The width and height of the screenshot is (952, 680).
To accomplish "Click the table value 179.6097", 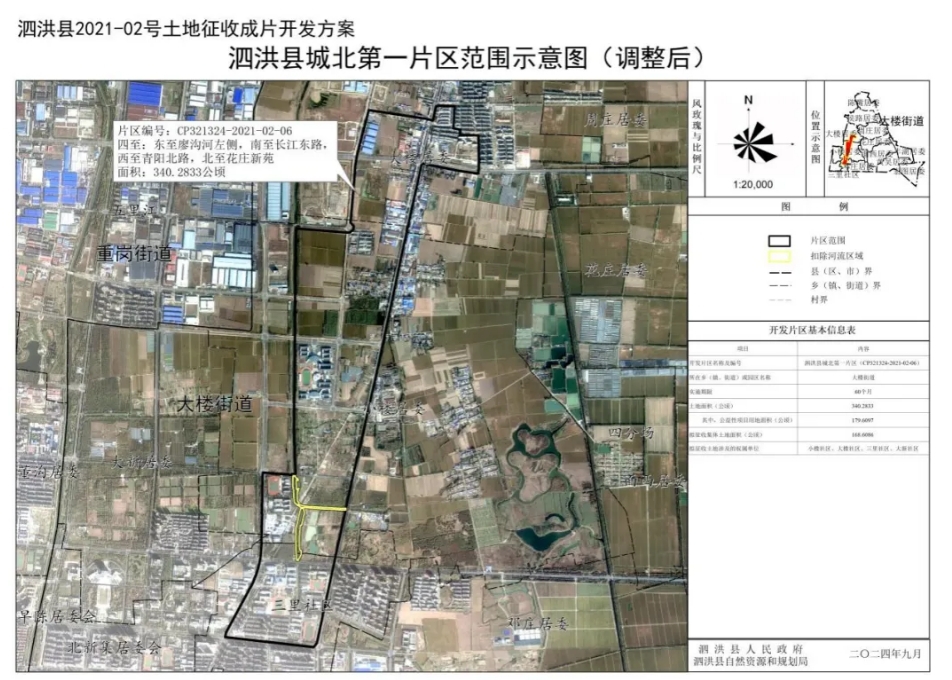I will click(863, 420).
